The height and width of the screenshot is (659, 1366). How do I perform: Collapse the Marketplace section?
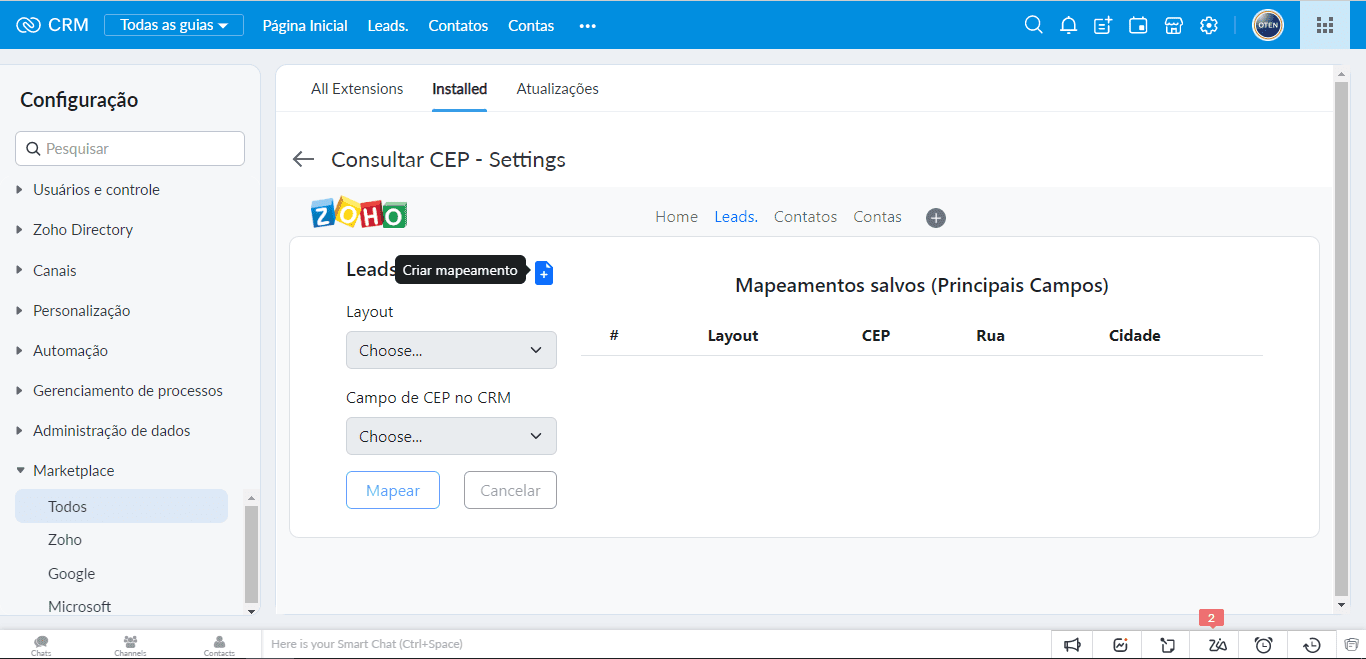[x=73, y=471]
